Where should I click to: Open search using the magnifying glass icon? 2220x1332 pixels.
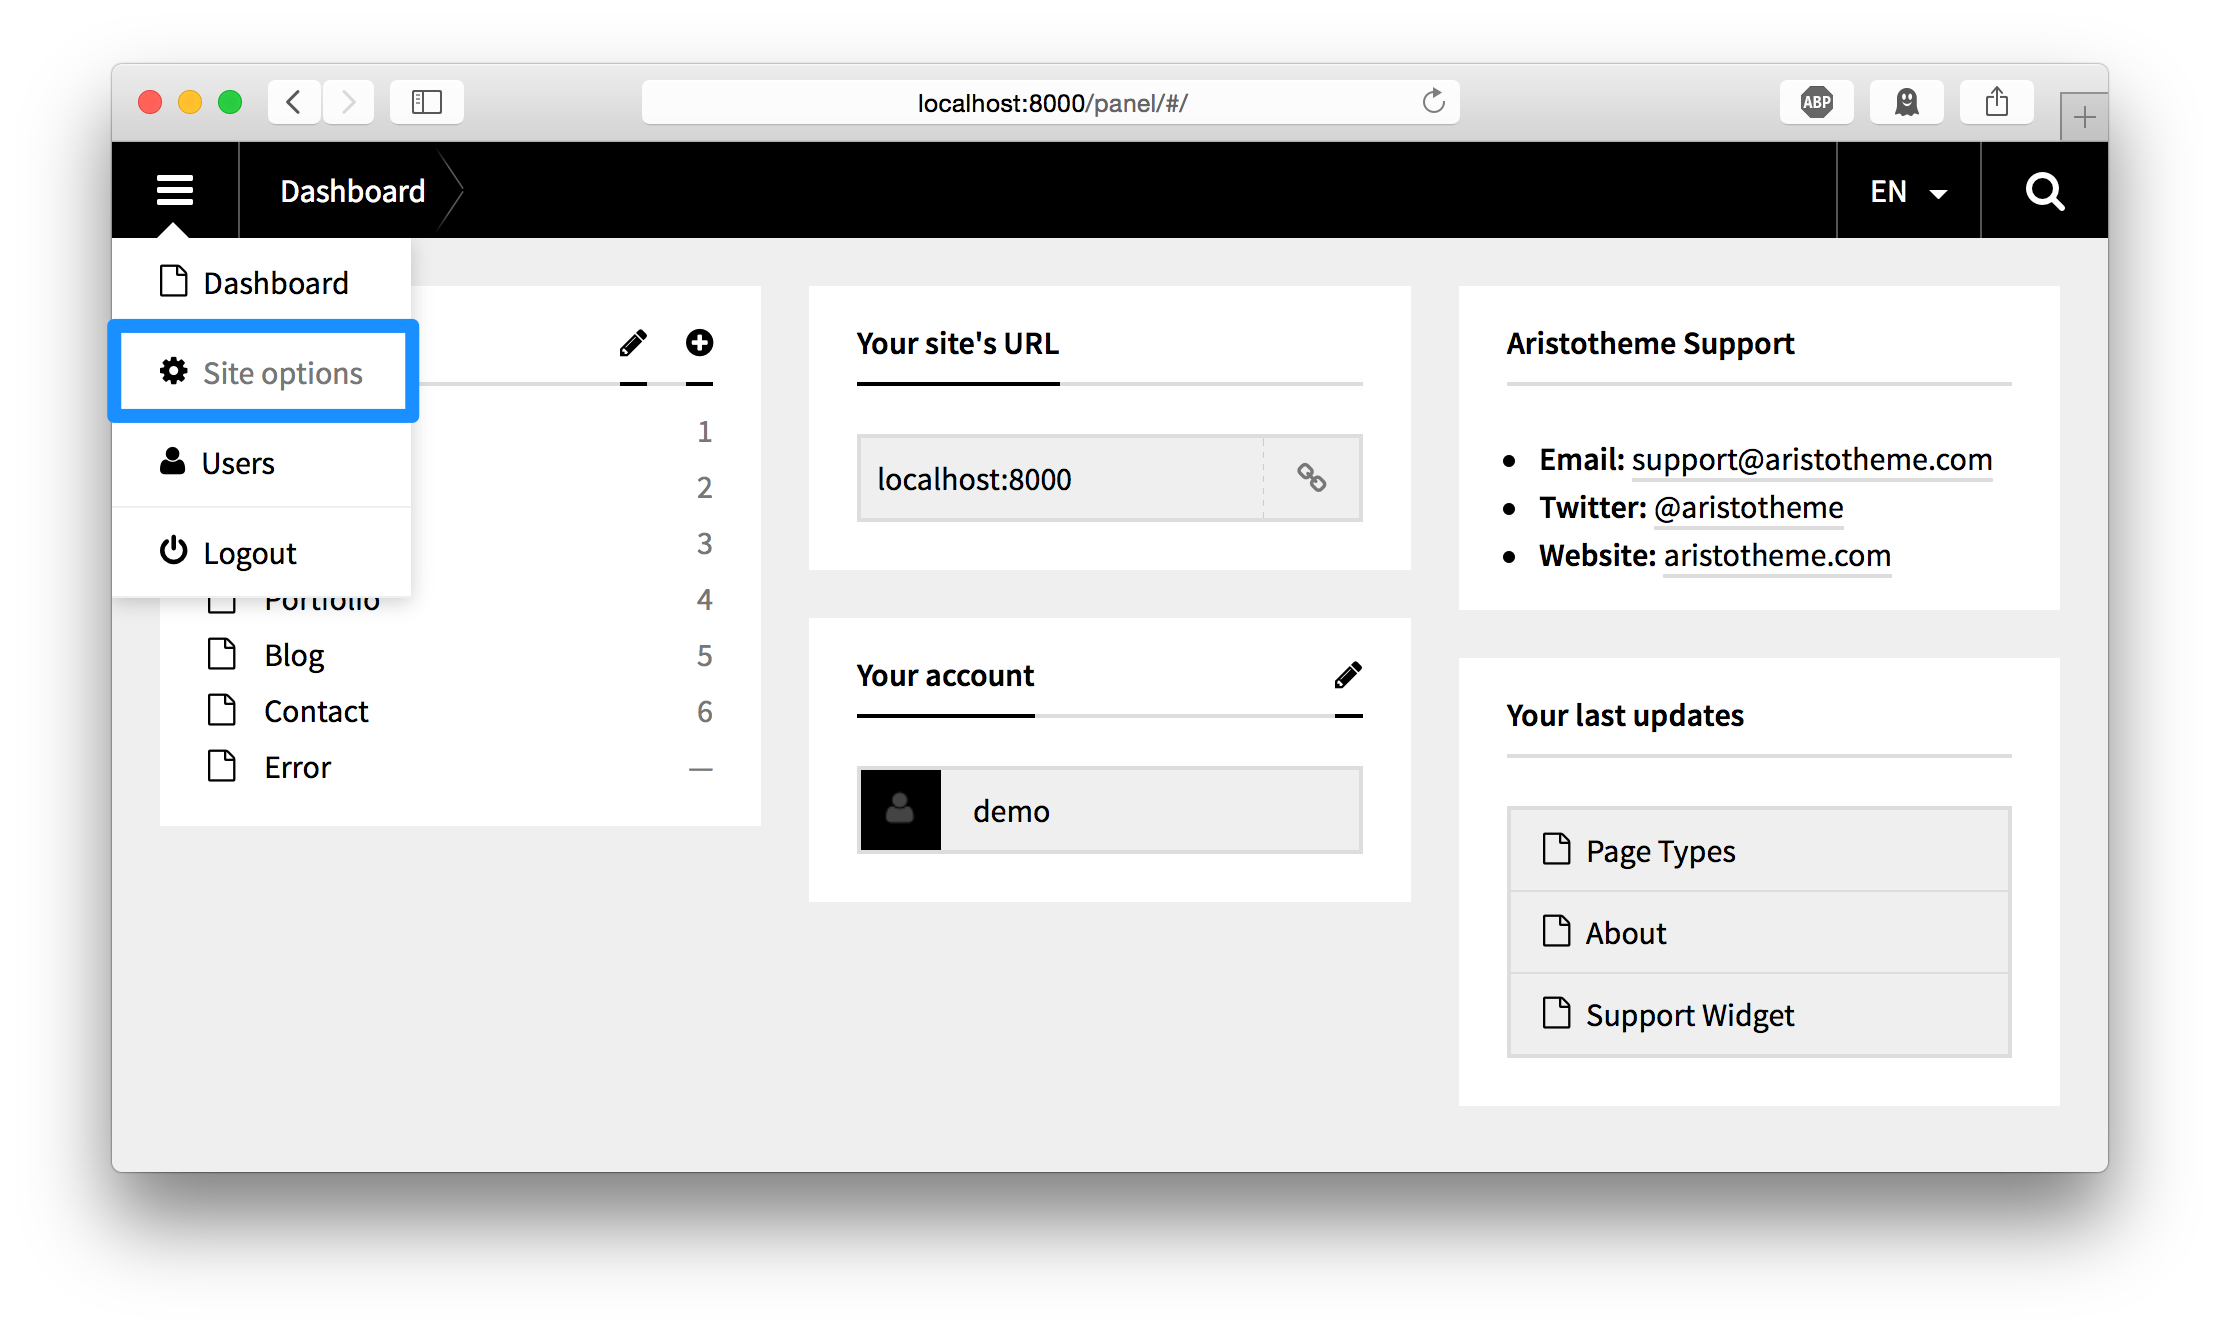(x=2043, y=190)
